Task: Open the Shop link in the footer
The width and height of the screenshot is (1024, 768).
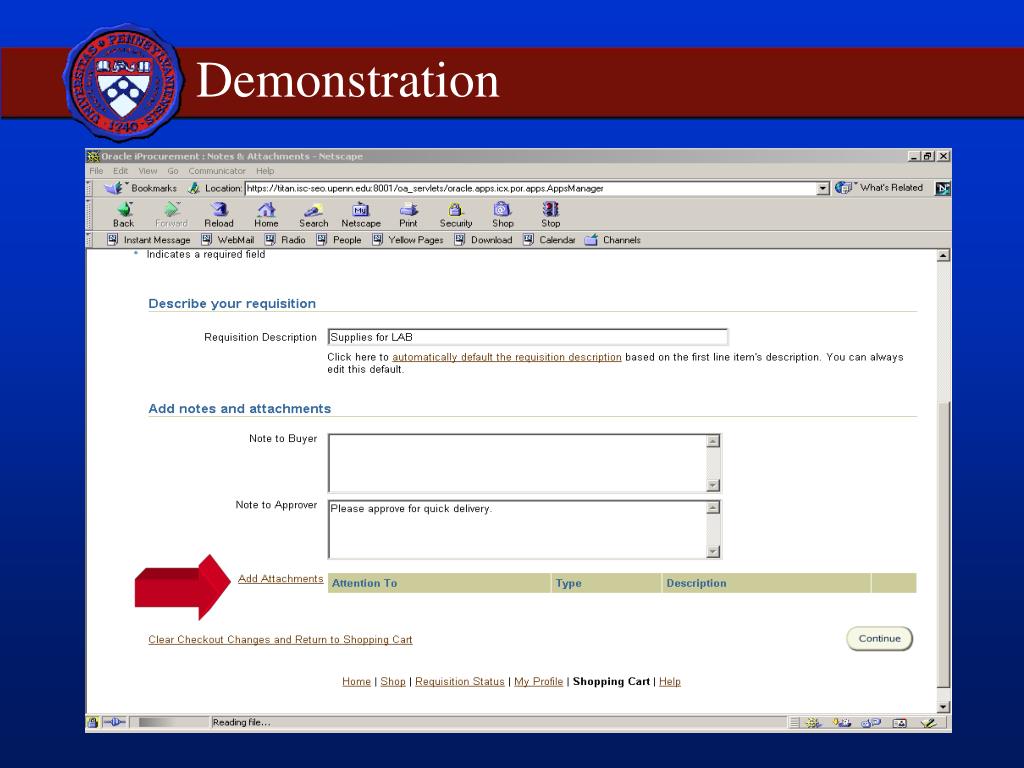Action: [x=393, y=681]
